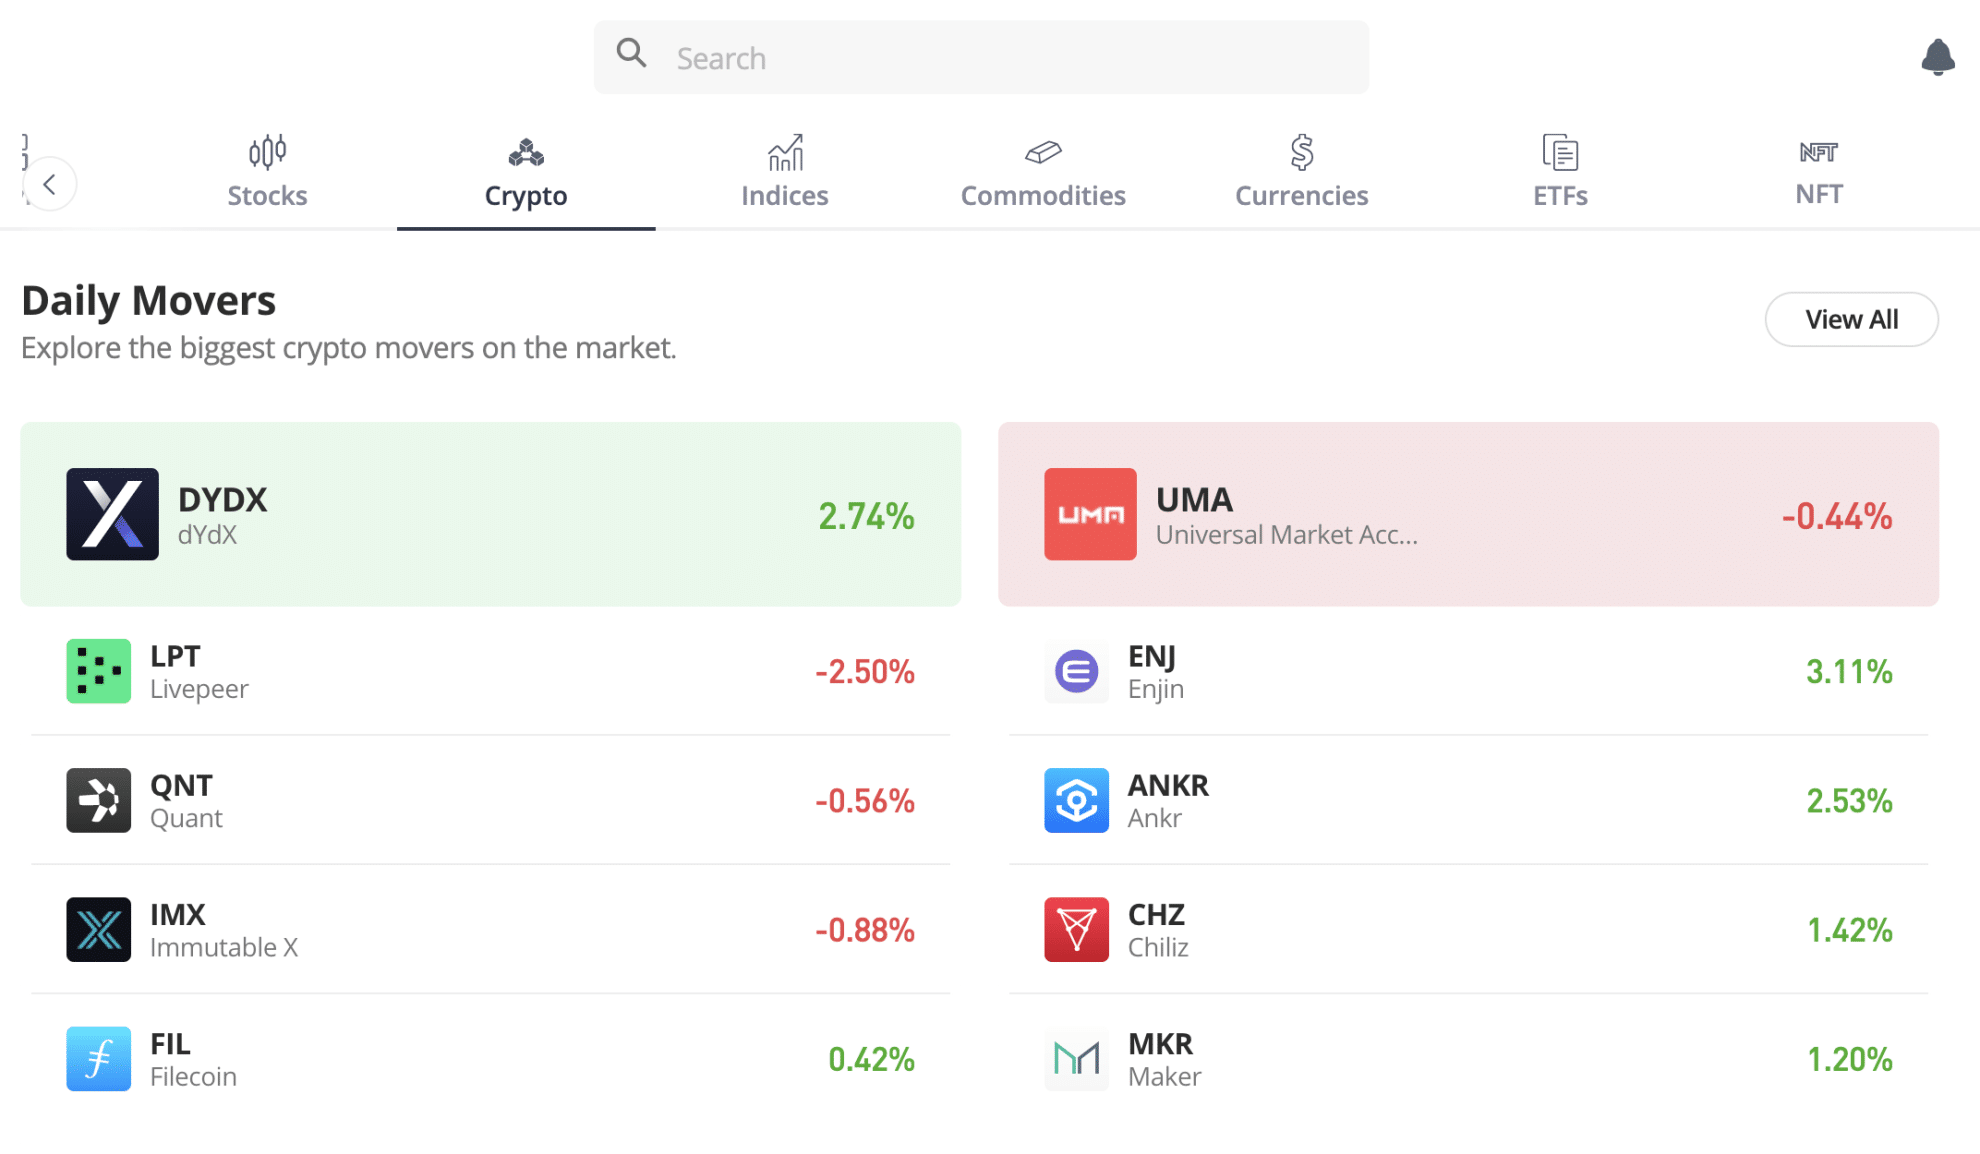Click the Indices chart icon

pyautogui.click(x=785, y=152)
